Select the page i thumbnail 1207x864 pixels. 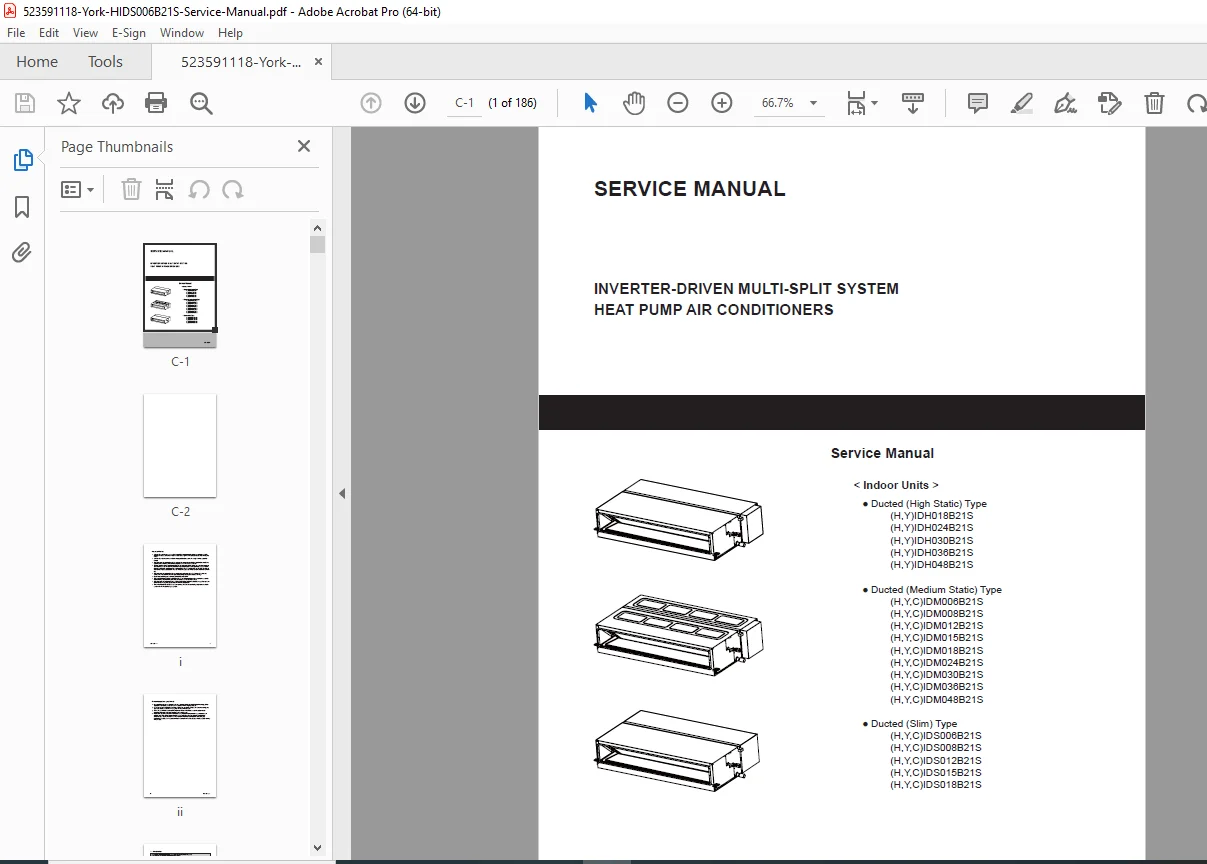180,596
